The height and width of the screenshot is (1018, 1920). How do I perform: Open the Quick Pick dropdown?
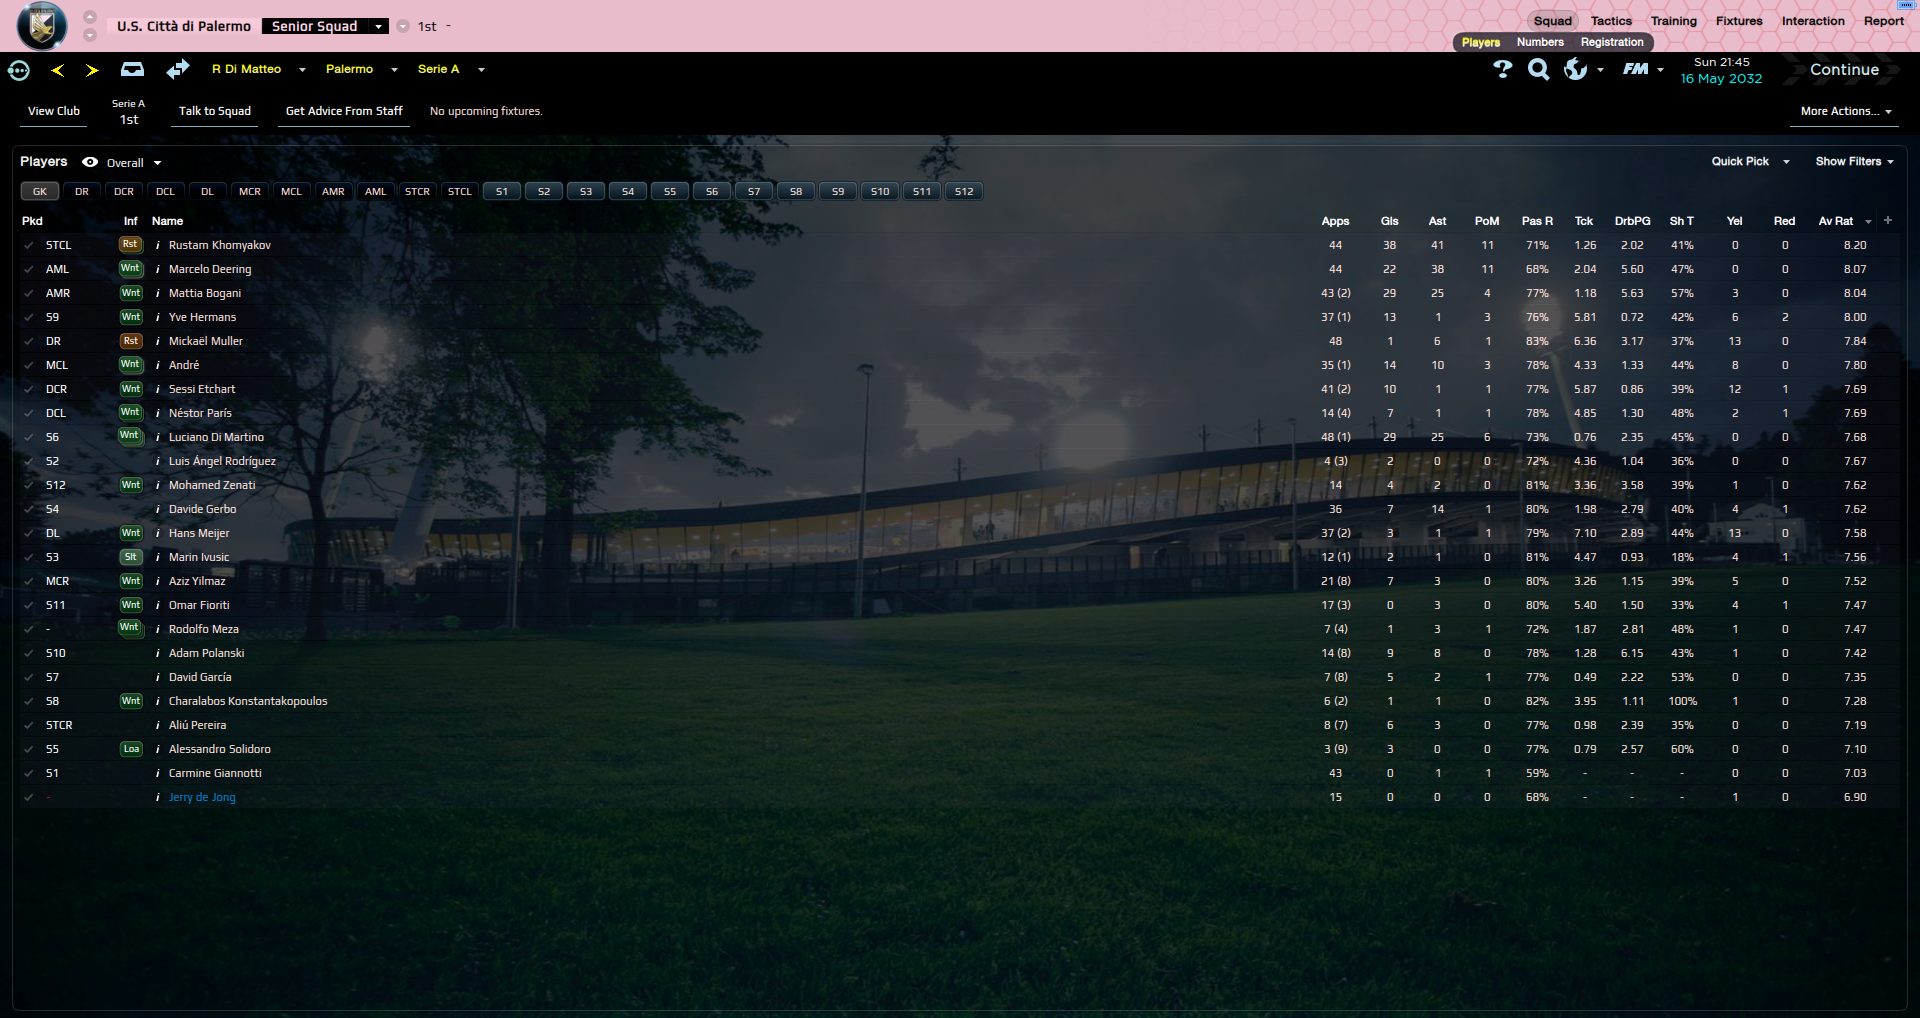click(x=1750, y=161)
